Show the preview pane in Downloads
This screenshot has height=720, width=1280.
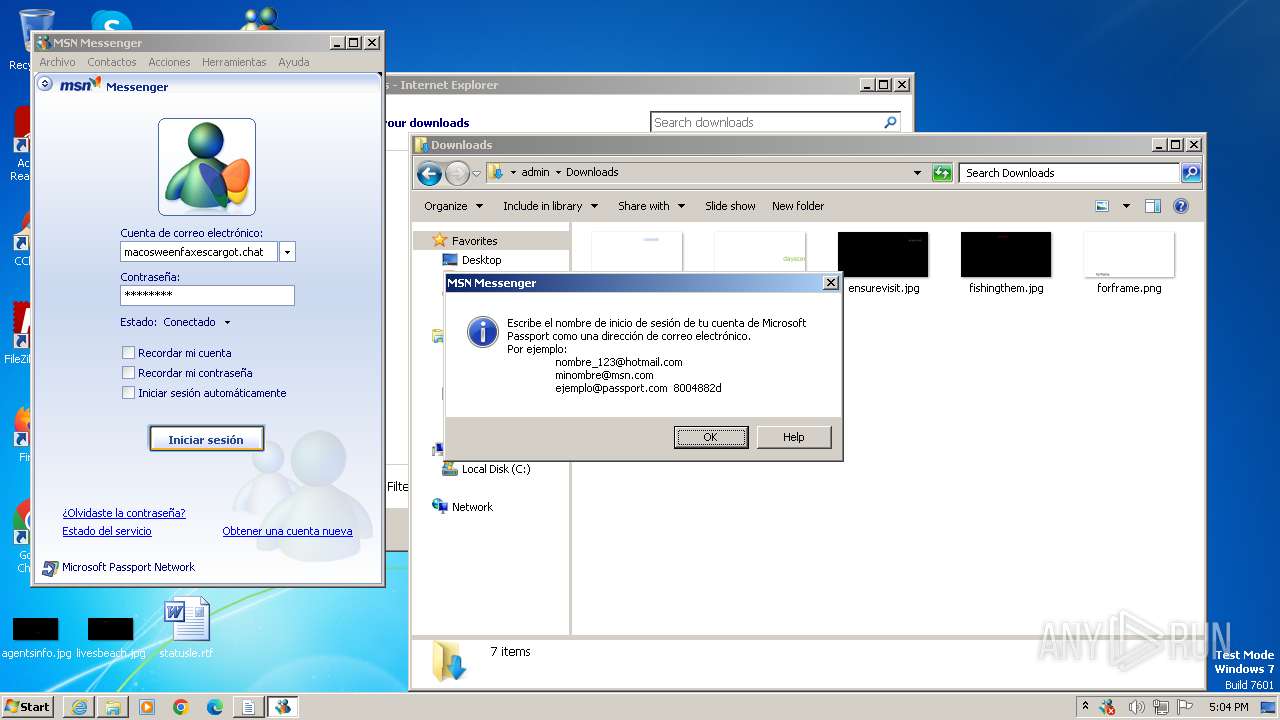(1152, 206)
